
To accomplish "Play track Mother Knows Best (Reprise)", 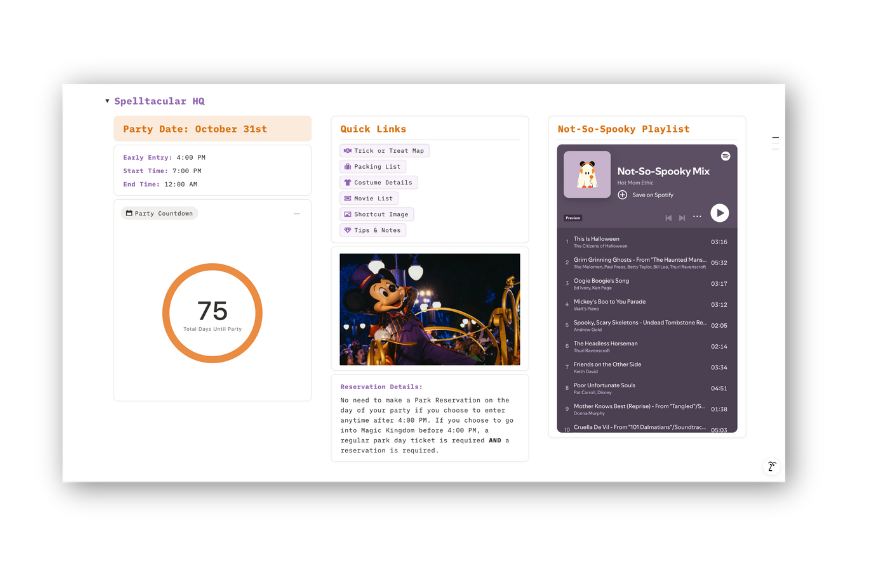I will 647,409.
